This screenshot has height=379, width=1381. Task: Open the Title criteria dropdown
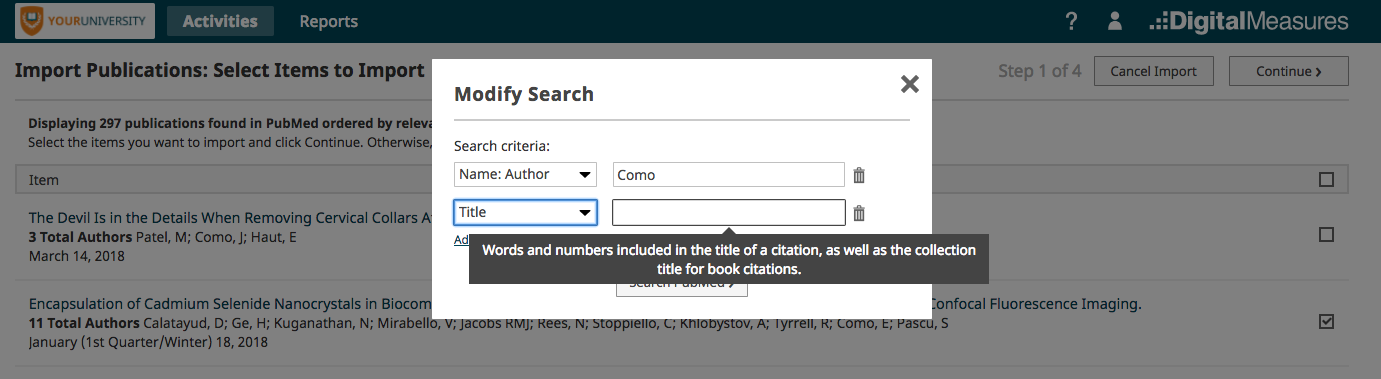point(525,212)
